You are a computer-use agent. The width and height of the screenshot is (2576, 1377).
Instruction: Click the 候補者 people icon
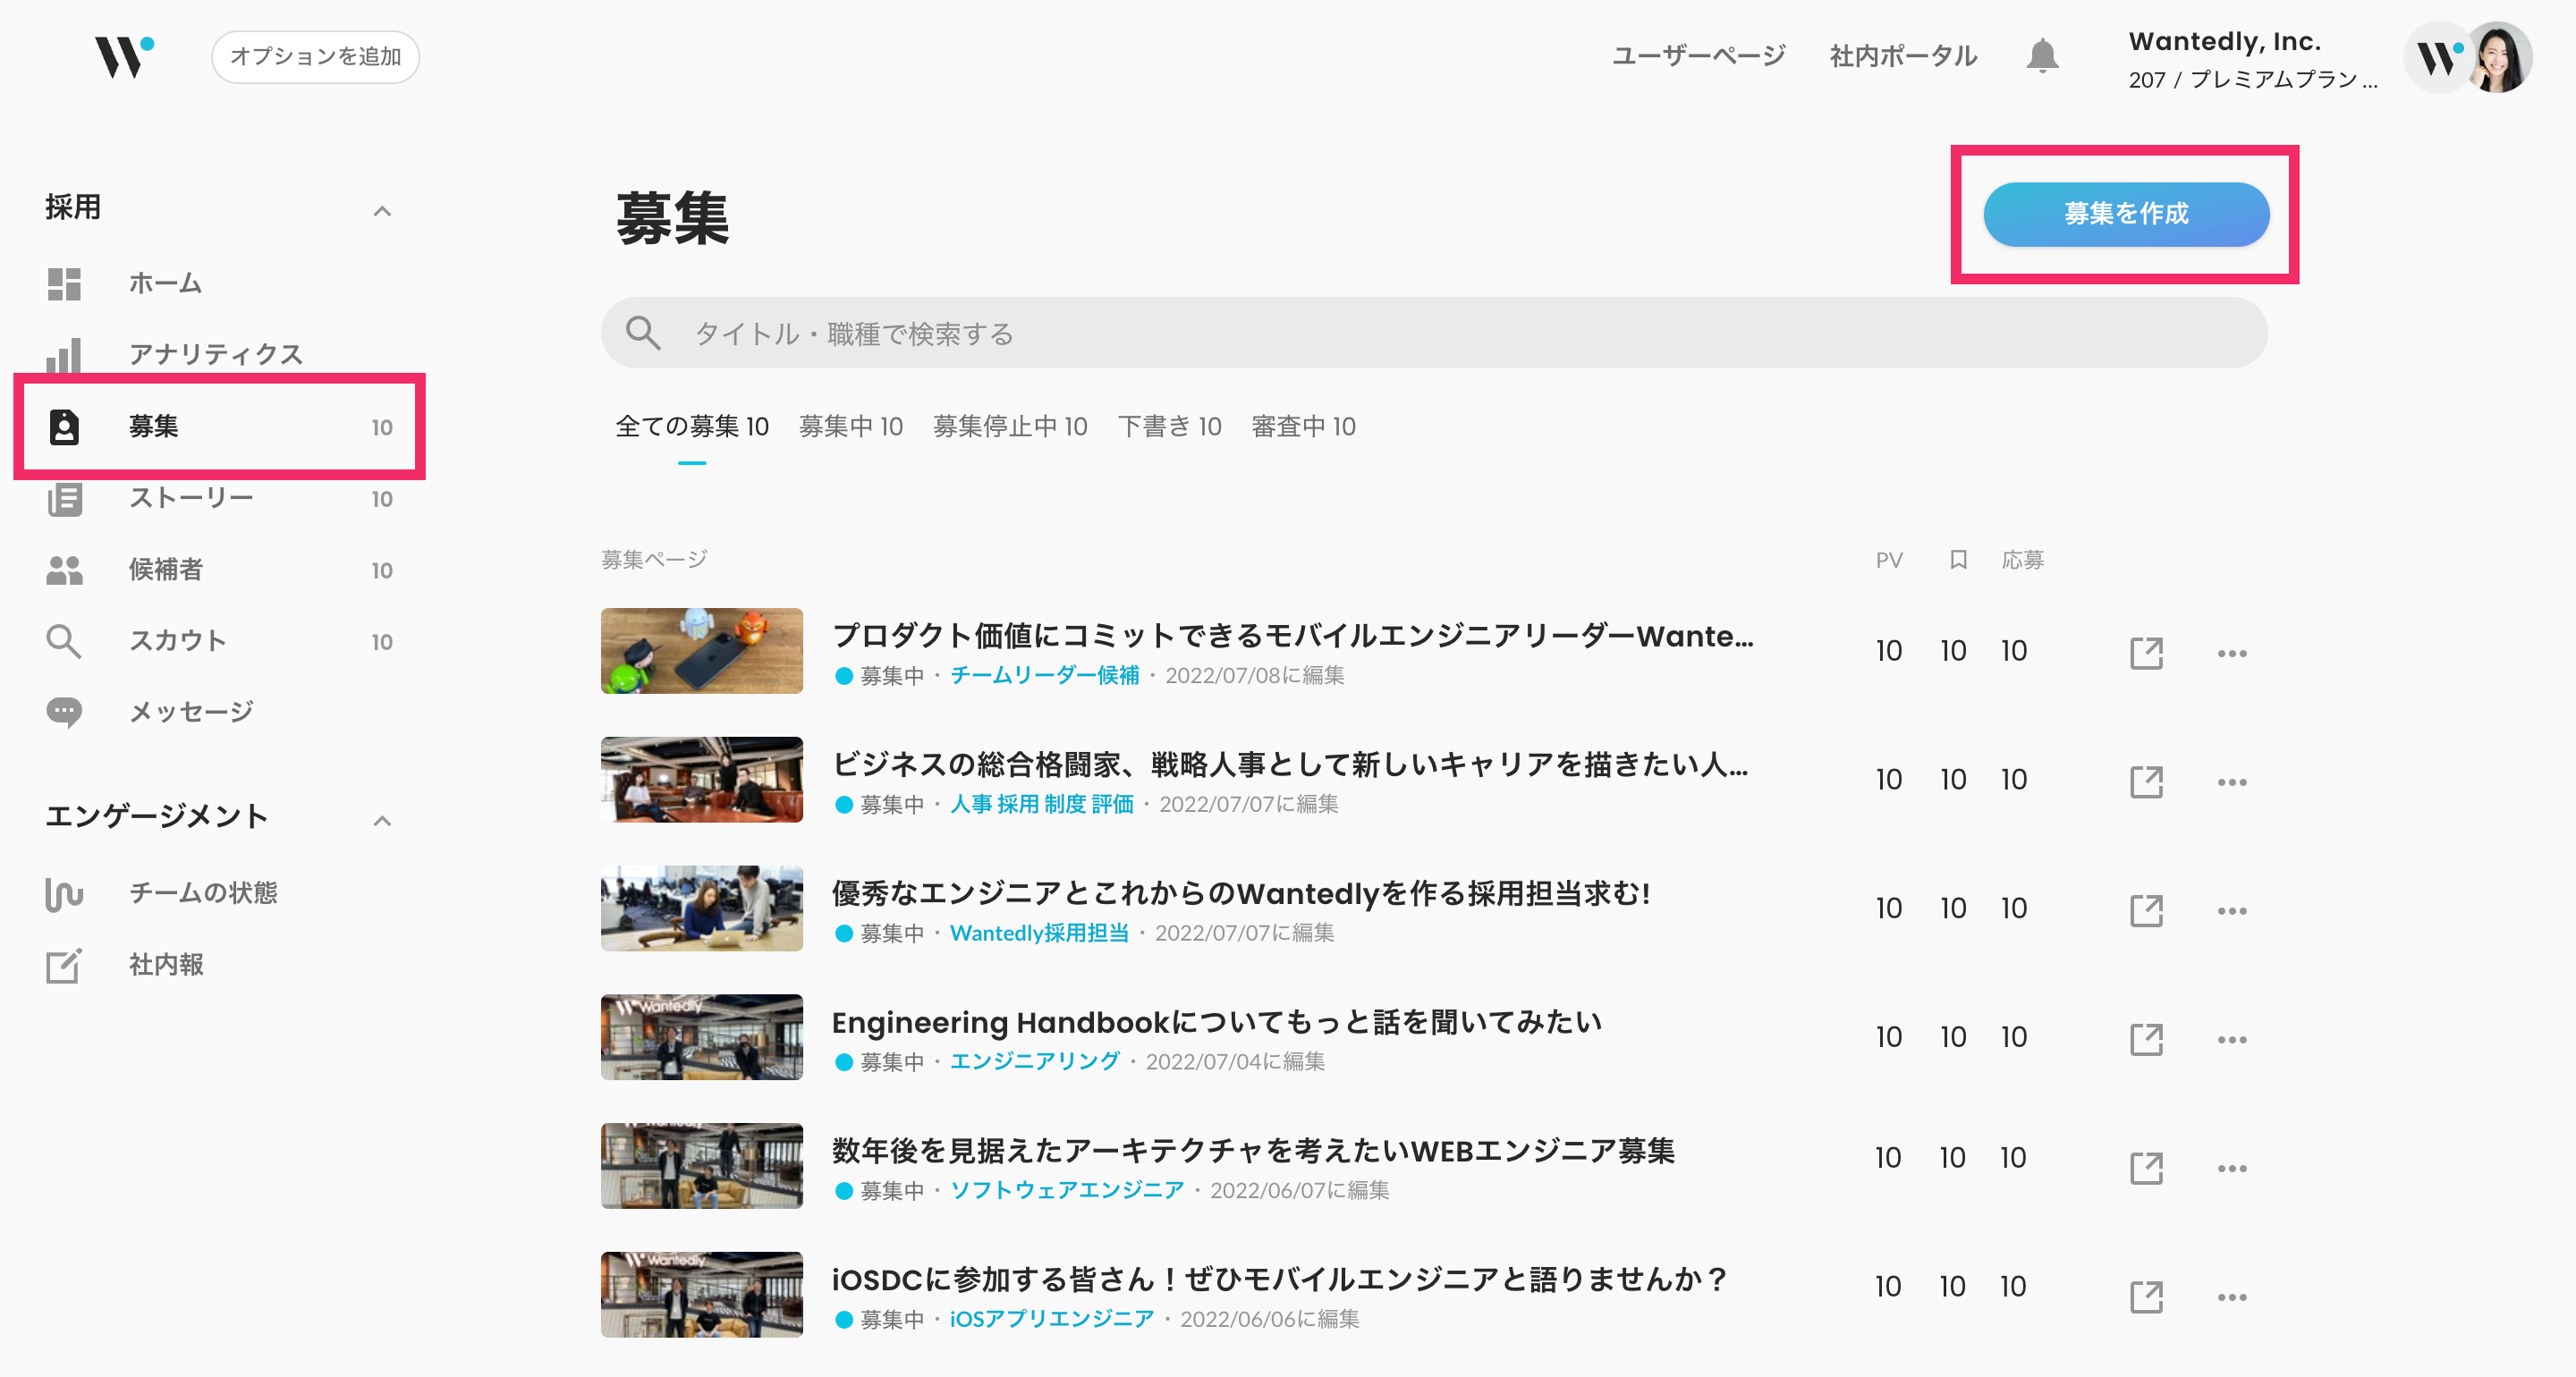point(64,570)
